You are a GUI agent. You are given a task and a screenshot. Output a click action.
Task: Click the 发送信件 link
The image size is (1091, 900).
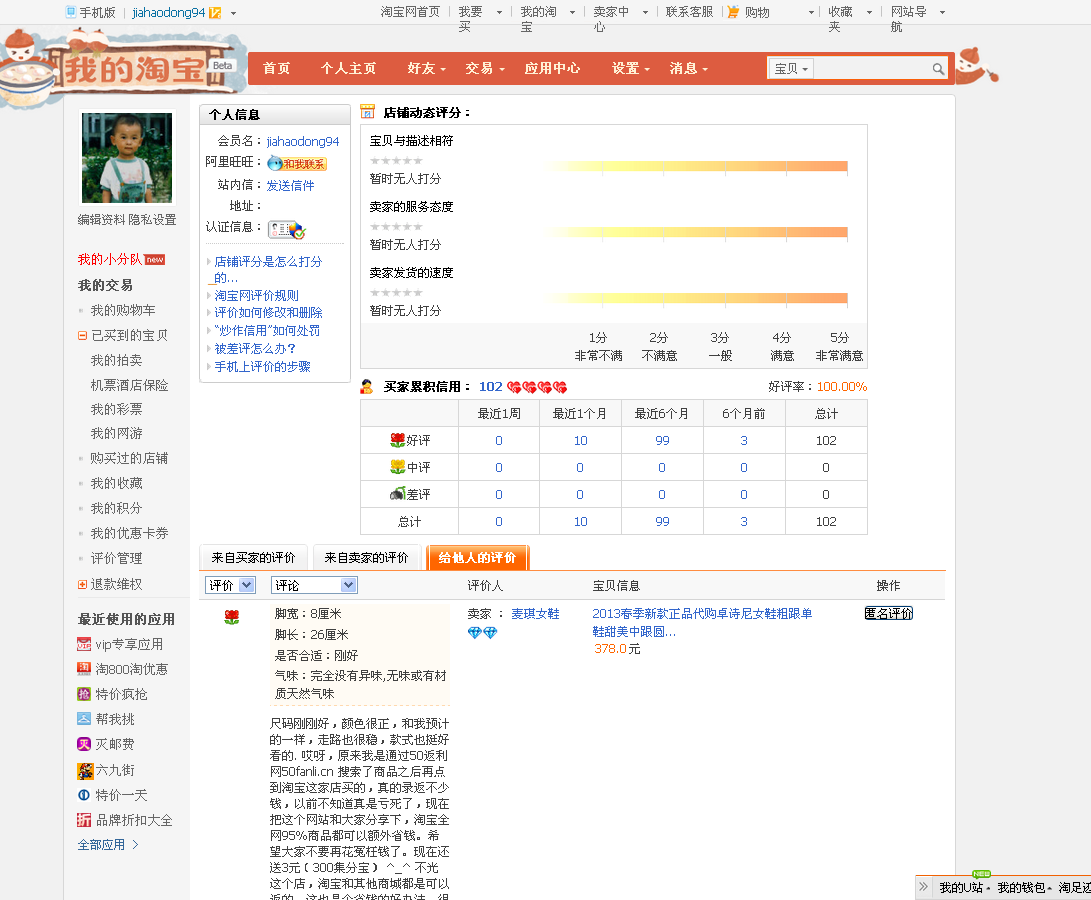tap(290, 185)
